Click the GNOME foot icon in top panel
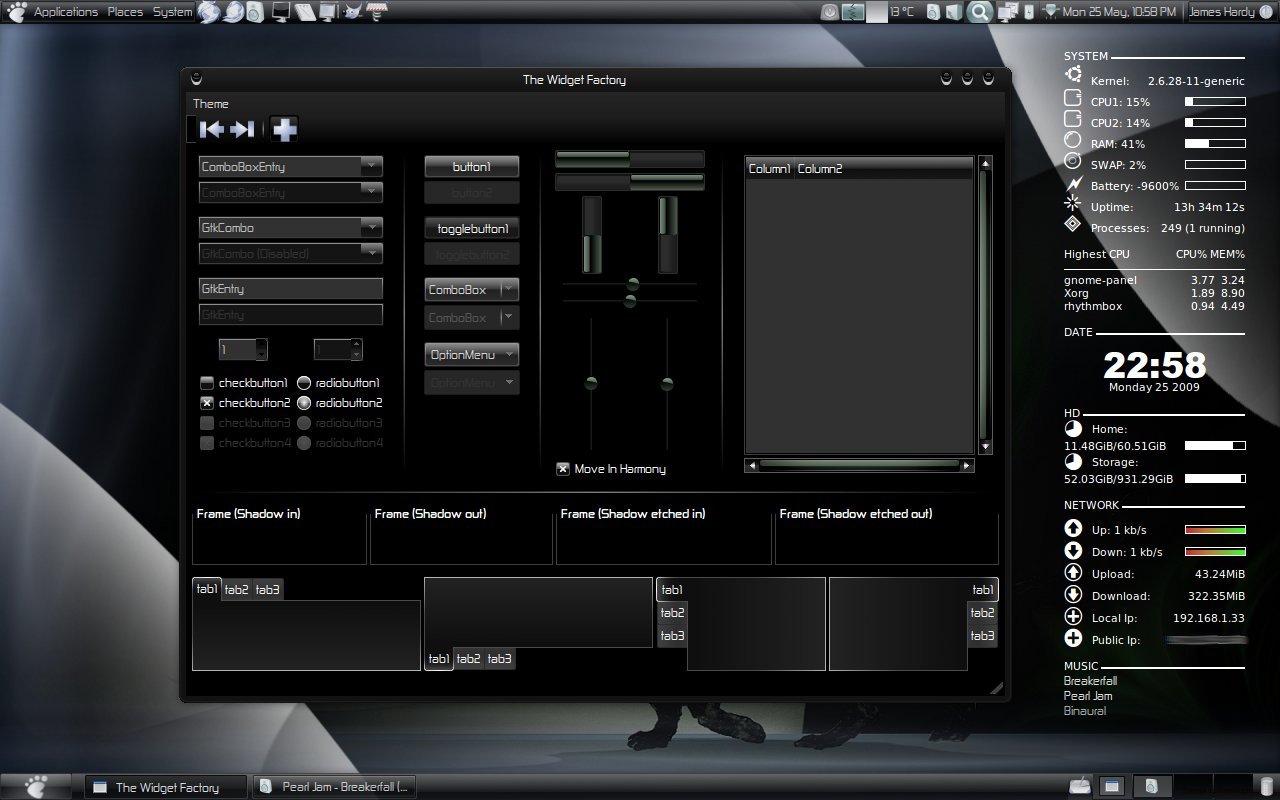Screen dimensions: 1280x800 click(16, 12)
